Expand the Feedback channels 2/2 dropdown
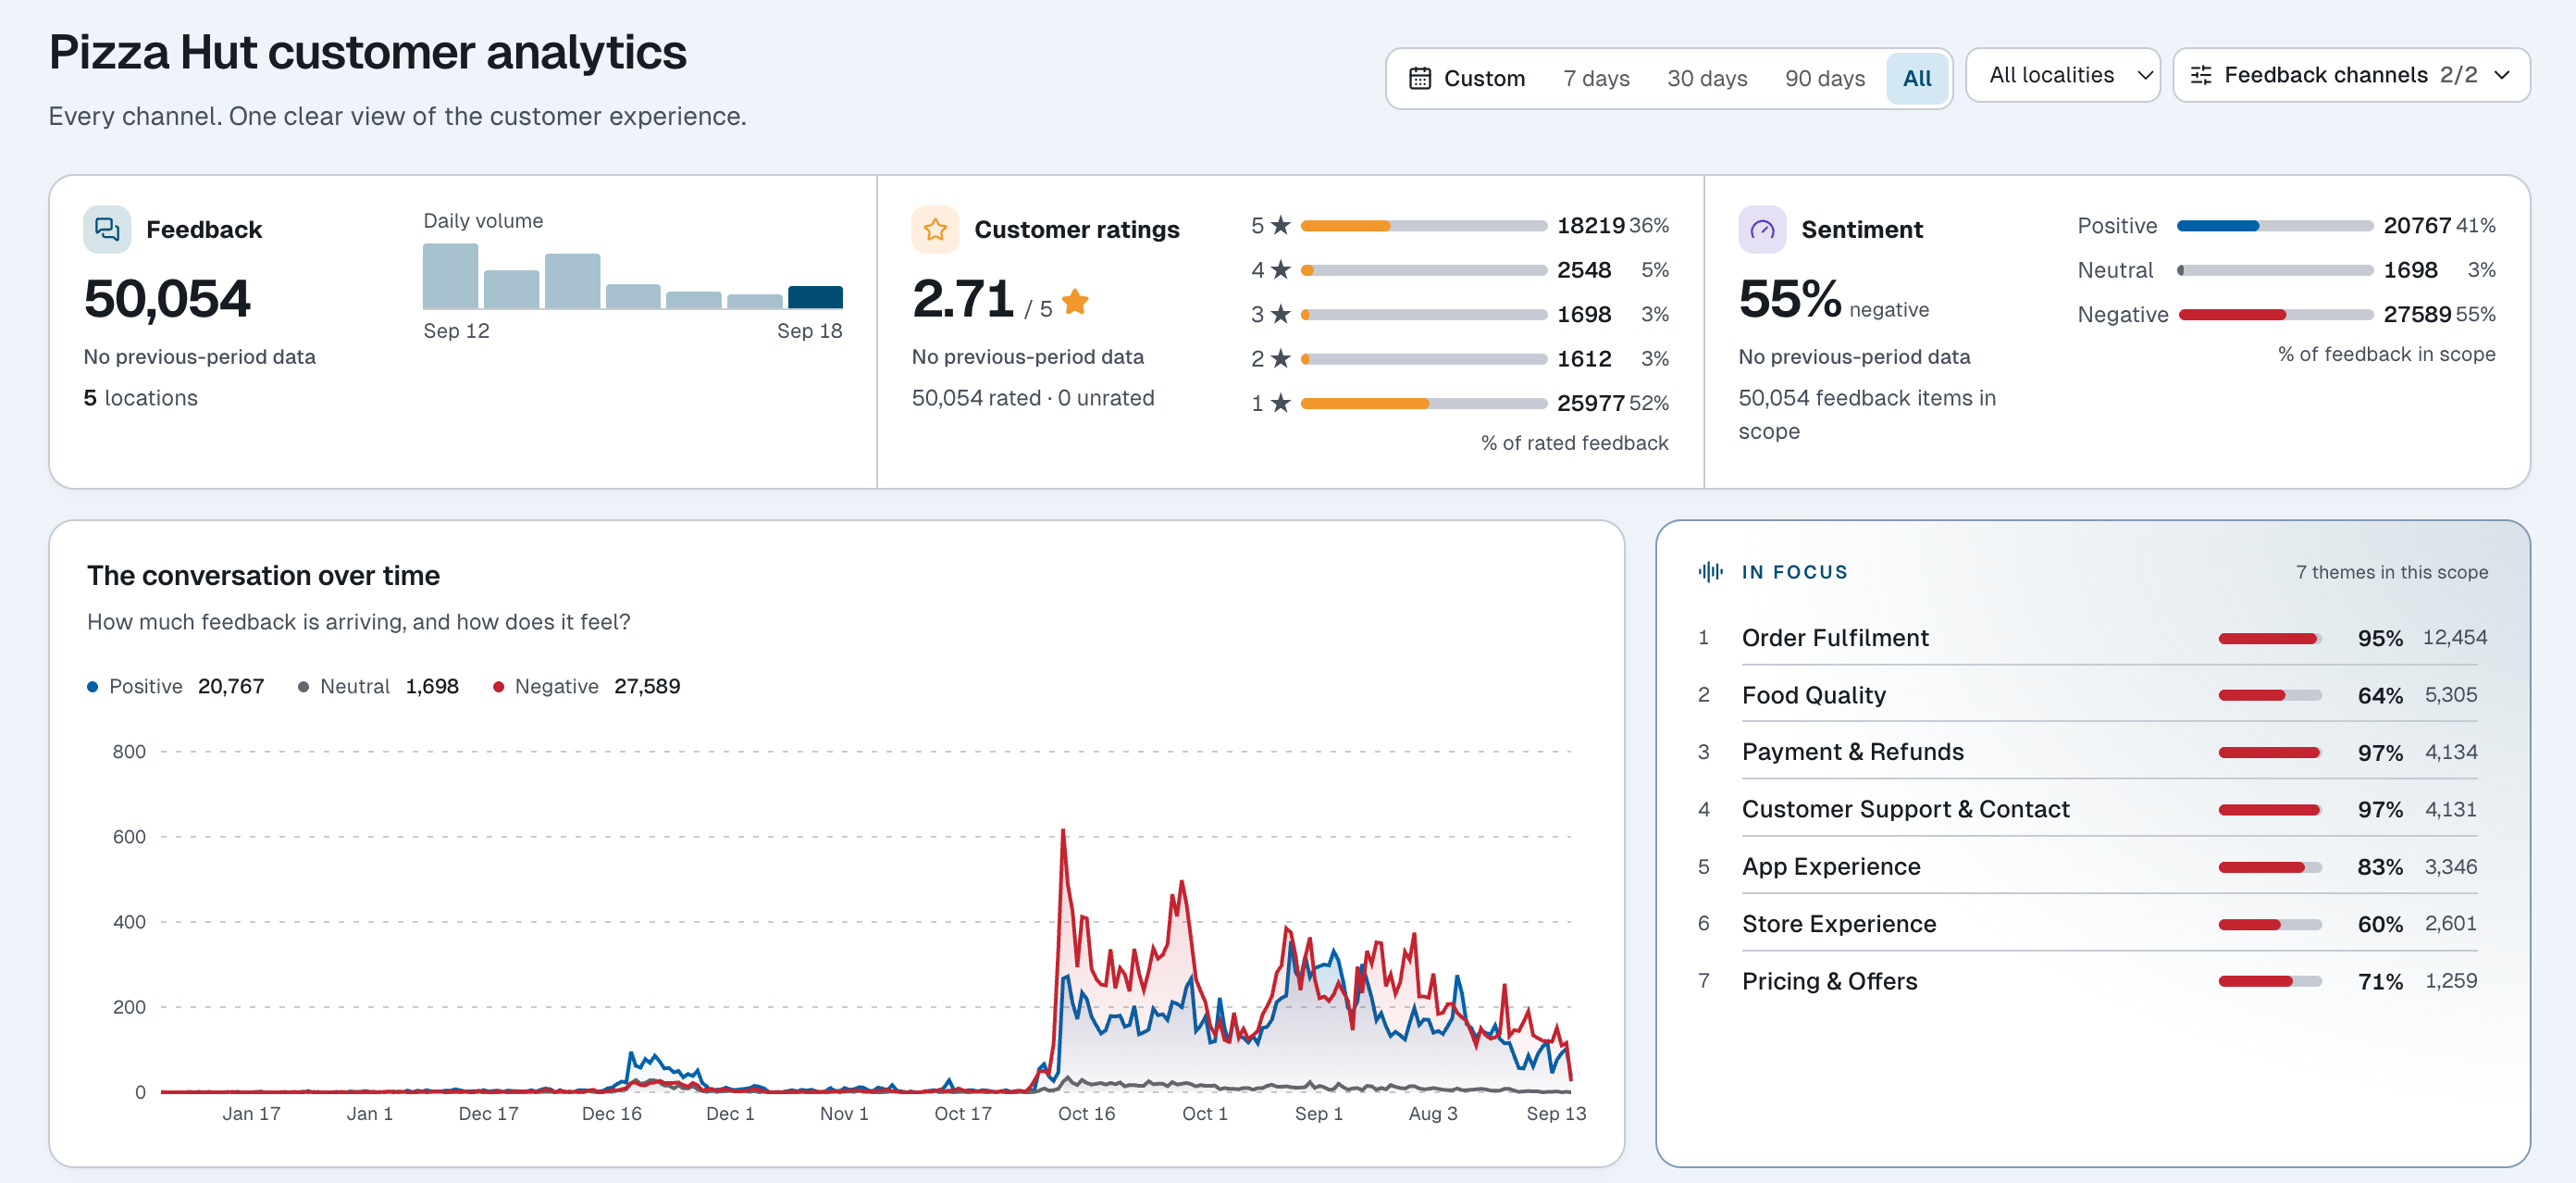Viewport: 2576px width, 1183px height. click(2350, 75)
